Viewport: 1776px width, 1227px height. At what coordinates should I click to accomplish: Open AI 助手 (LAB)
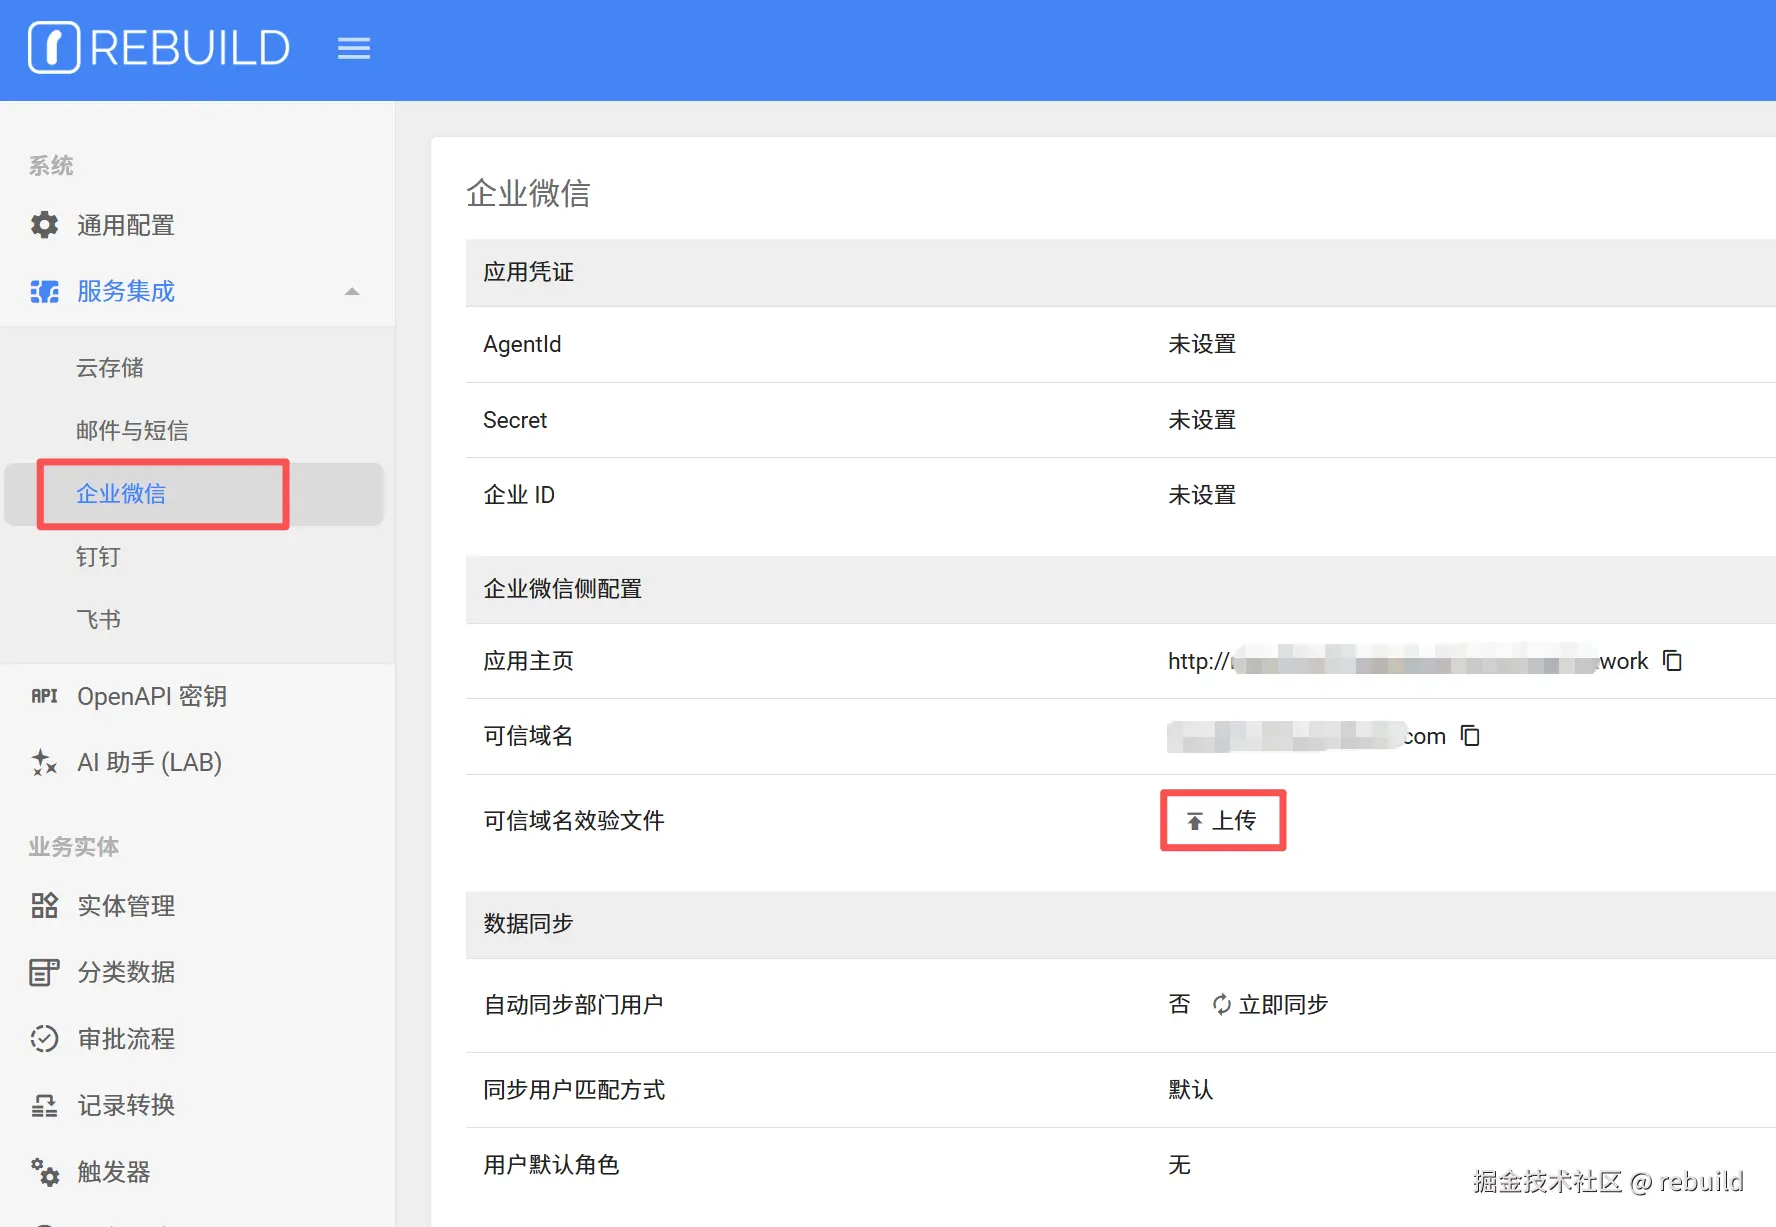[150, 762]
